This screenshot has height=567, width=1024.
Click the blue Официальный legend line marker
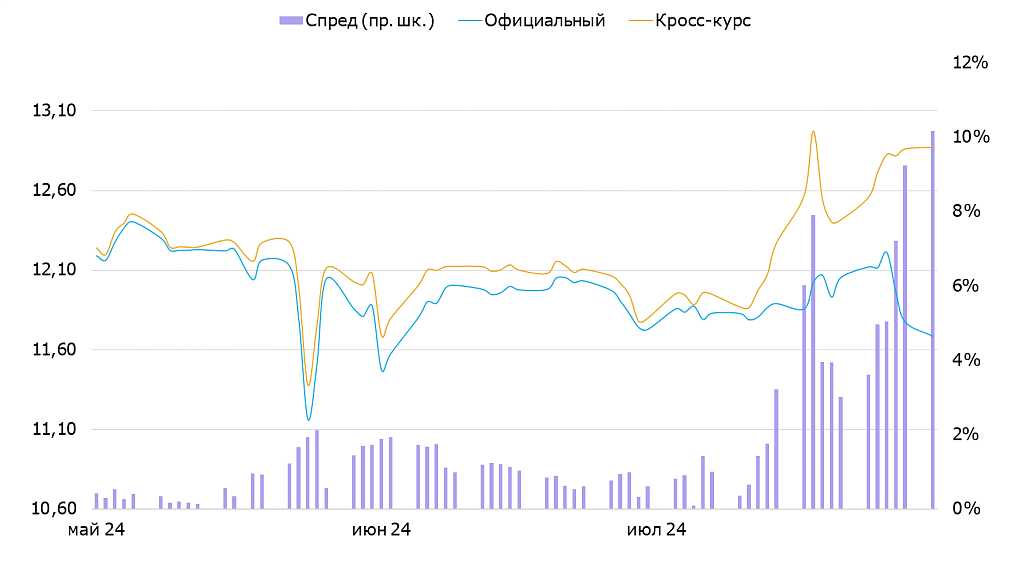coord(468,20)
